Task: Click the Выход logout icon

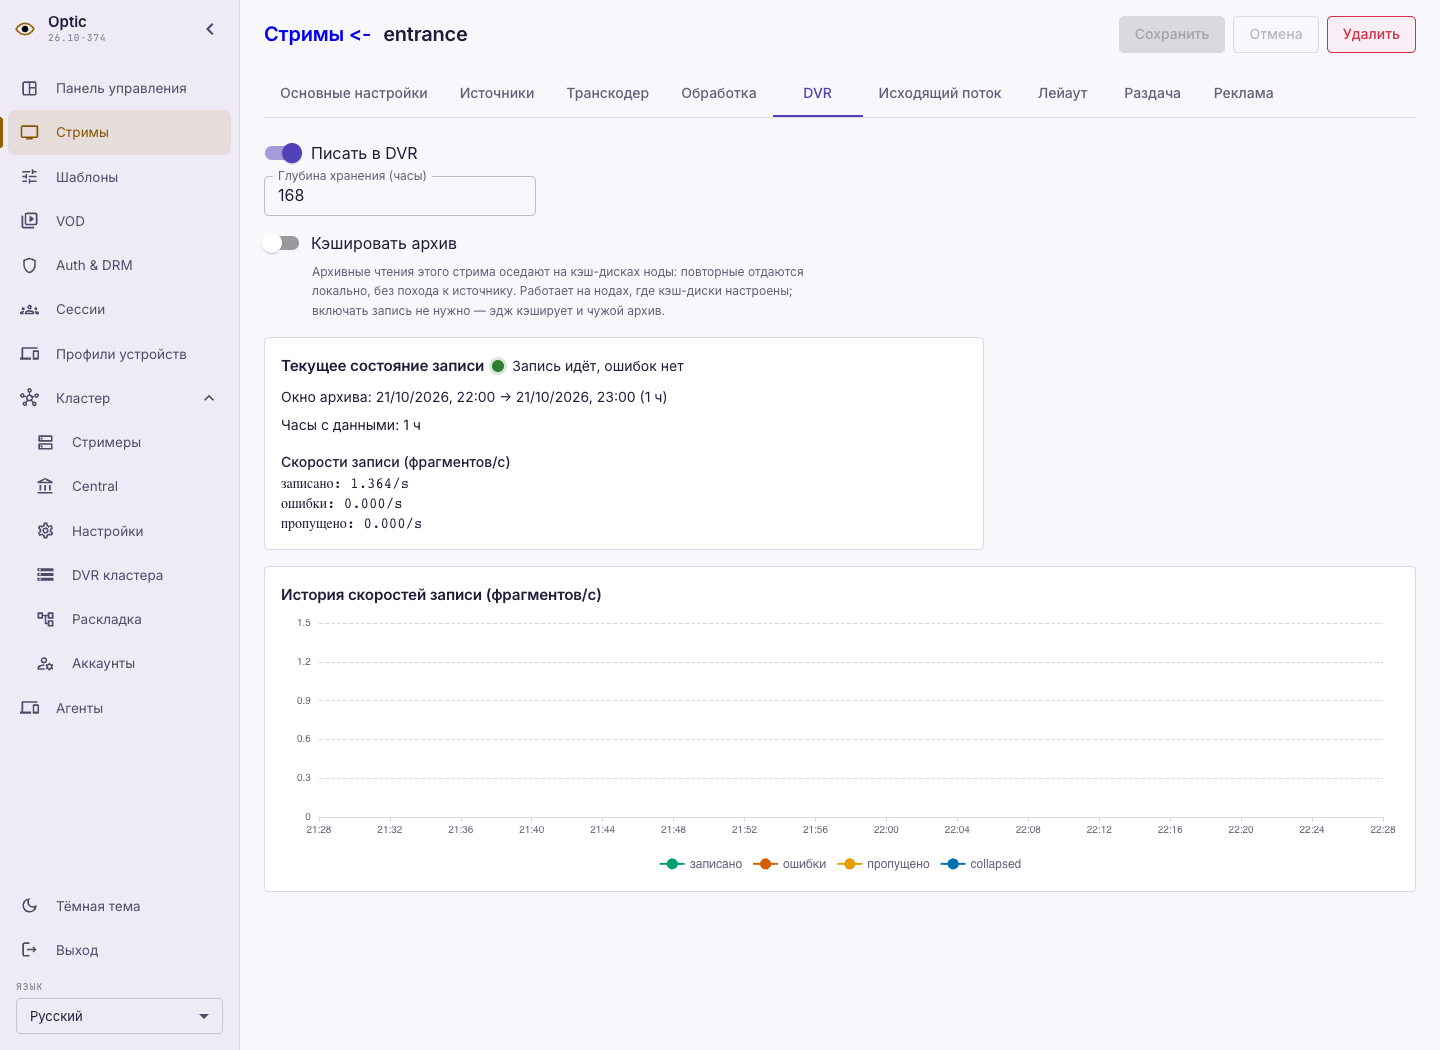Action: click(30, 950)
